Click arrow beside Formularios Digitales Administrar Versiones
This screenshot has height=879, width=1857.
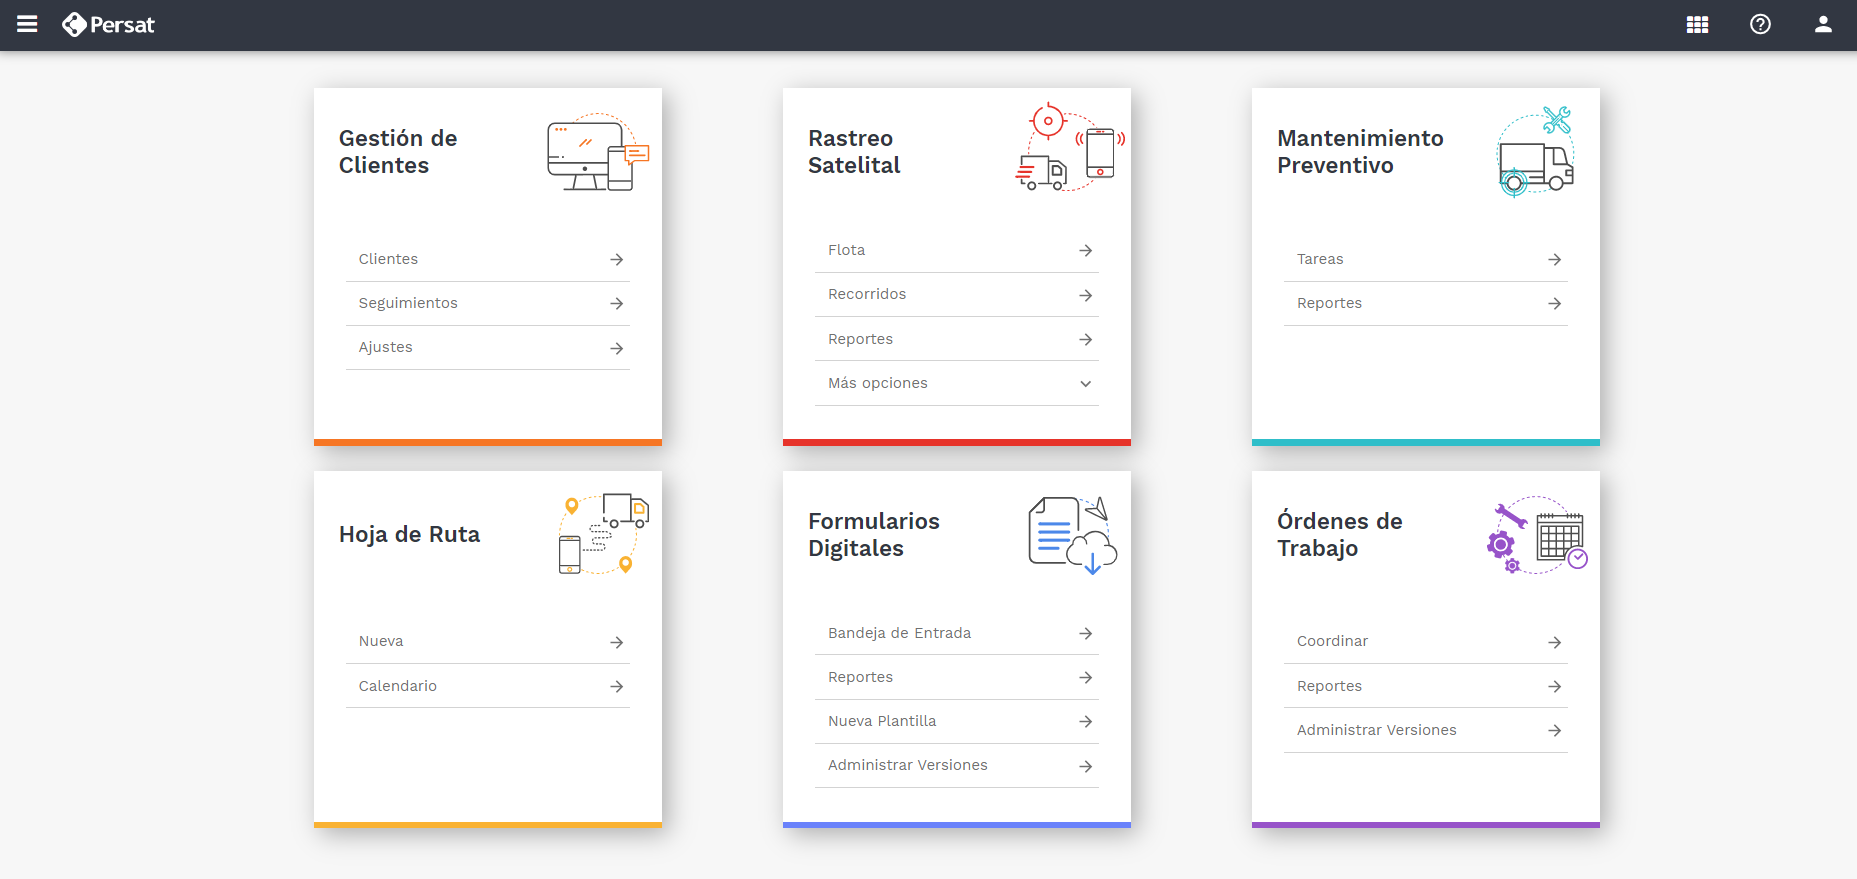click(1086, 766)
